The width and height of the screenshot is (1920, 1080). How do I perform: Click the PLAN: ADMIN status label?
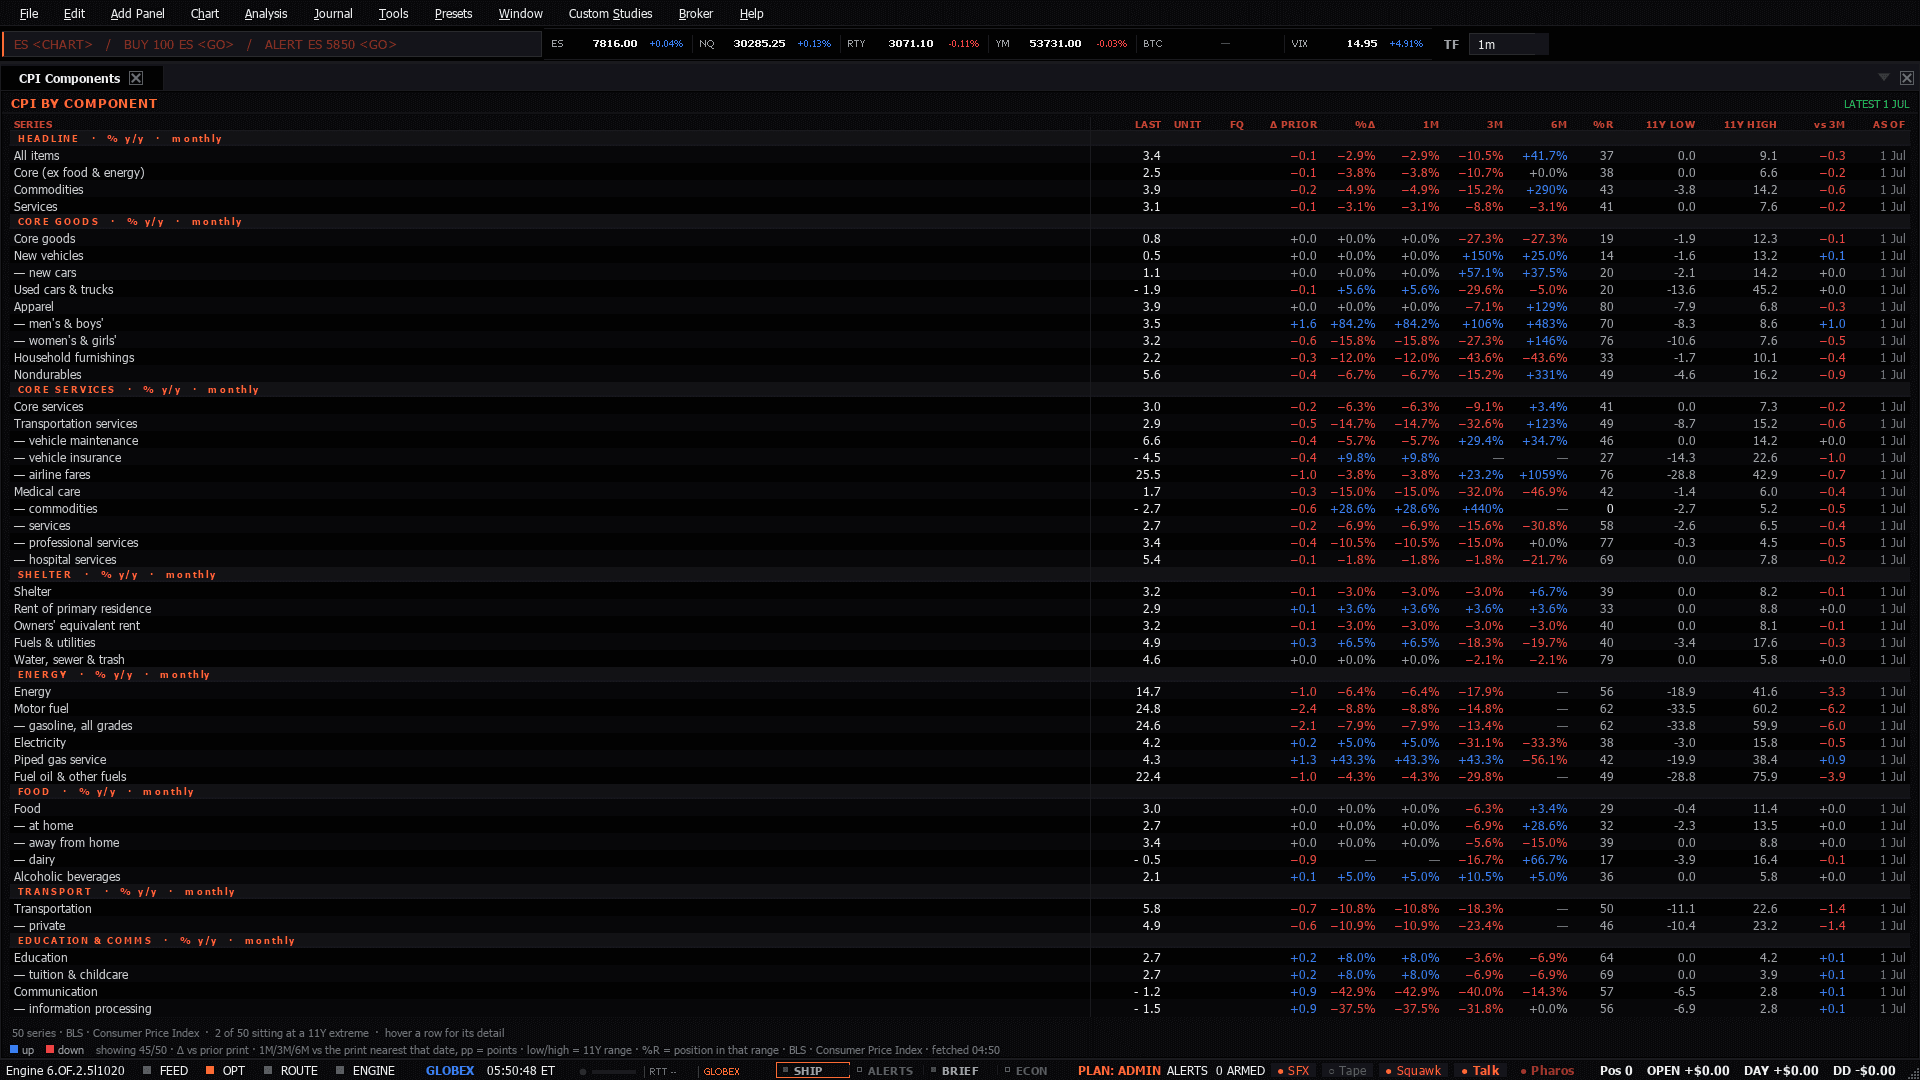pyautogui.click(x=1119, y=1070)
